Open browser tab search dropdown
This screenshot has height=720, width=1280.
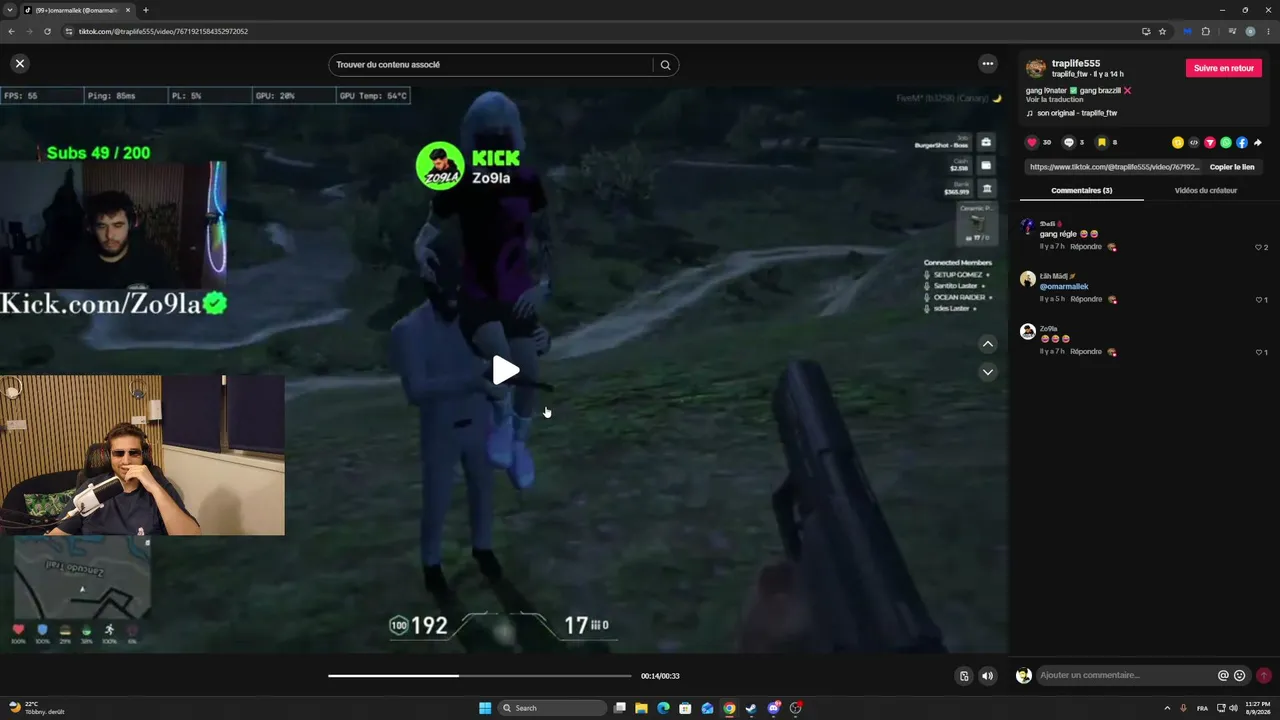9,10
